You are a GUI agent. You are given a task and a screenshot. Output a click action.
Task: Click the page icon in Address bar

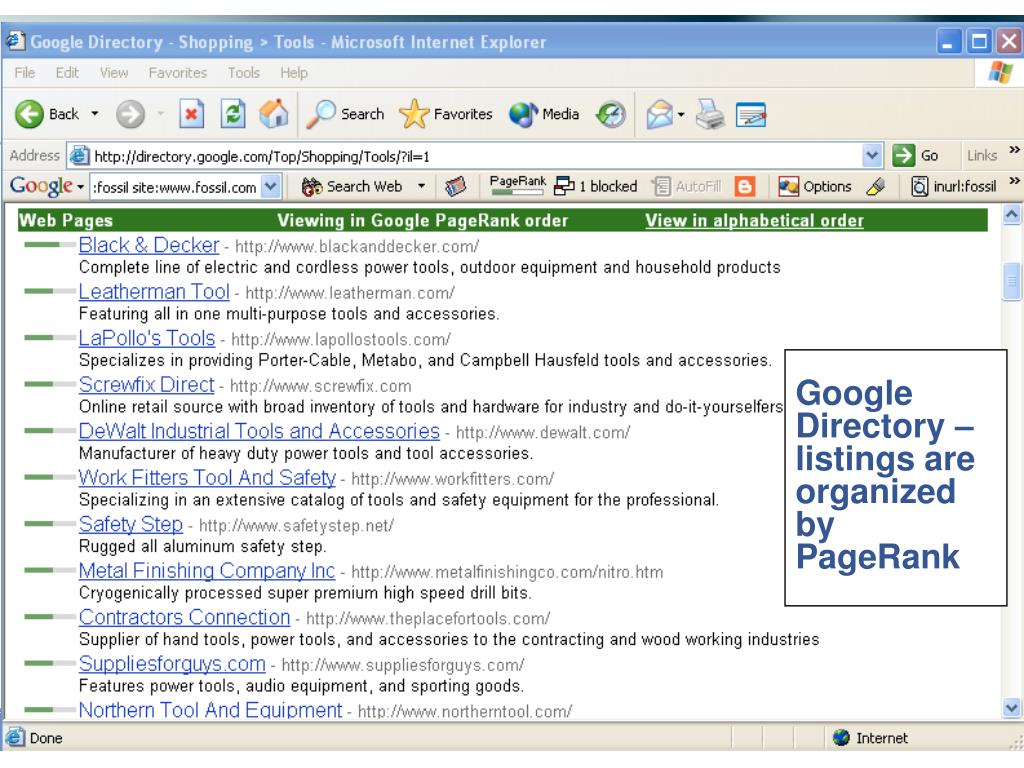click(x=79, y=156)
